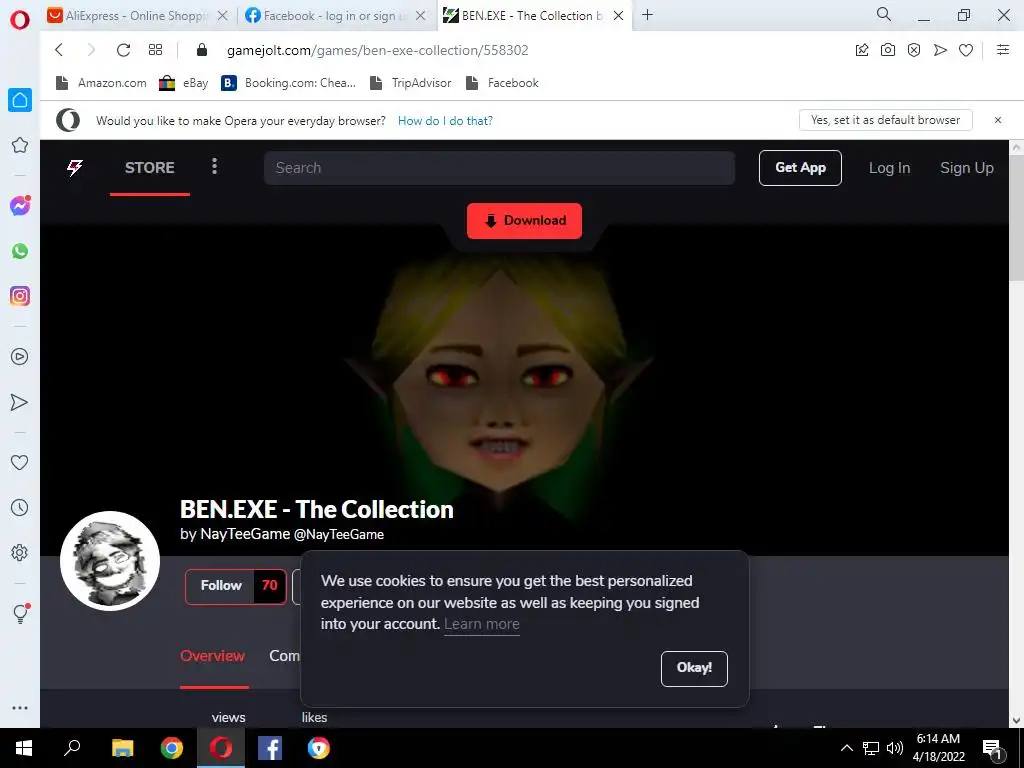1024x768 pixels.
Task: Open Pinboards heart in the sidebar
Action: click(20, 462)
